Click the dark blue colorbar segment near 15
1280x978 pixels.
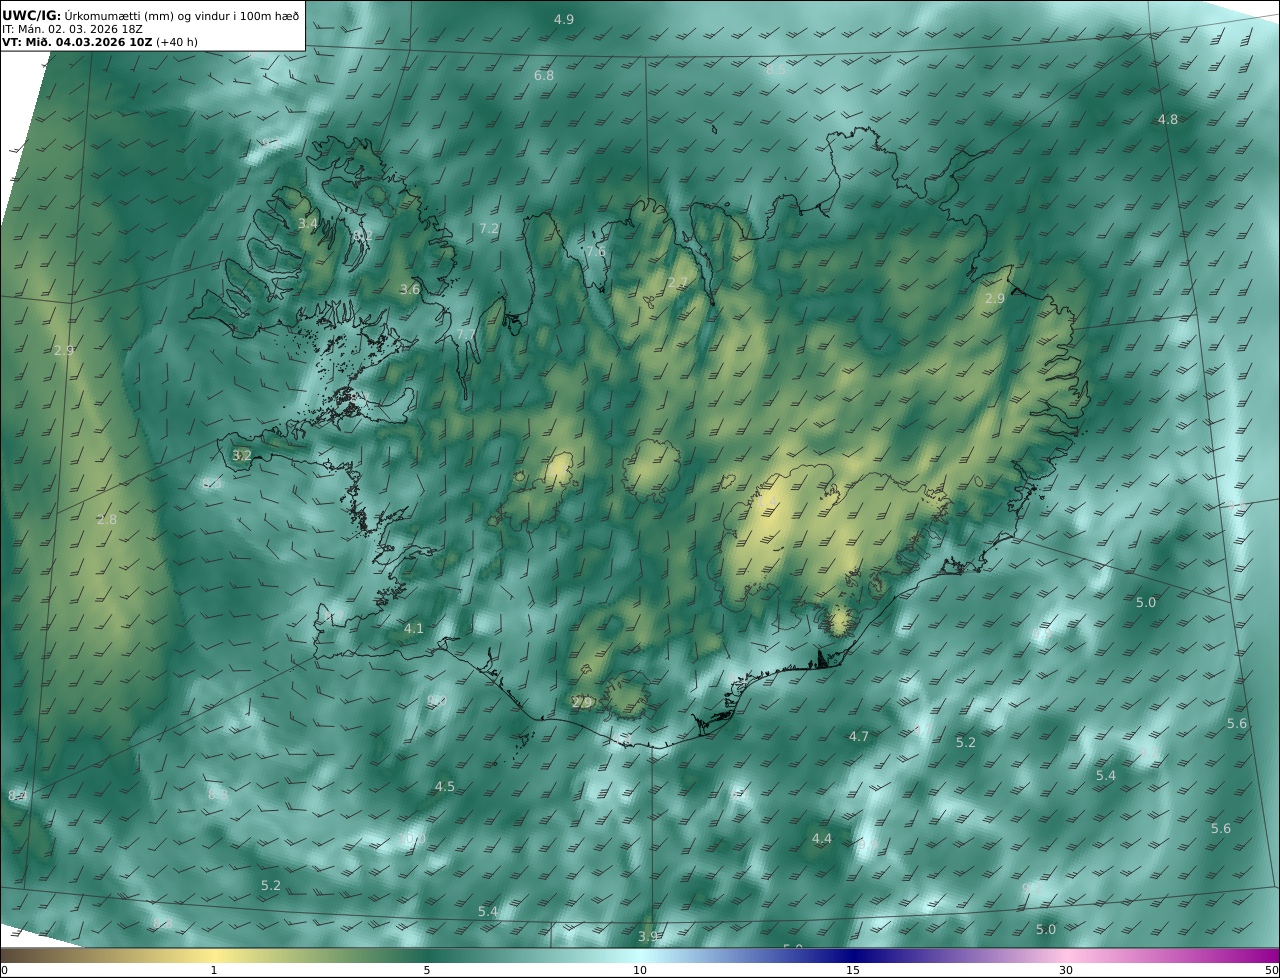853,956
